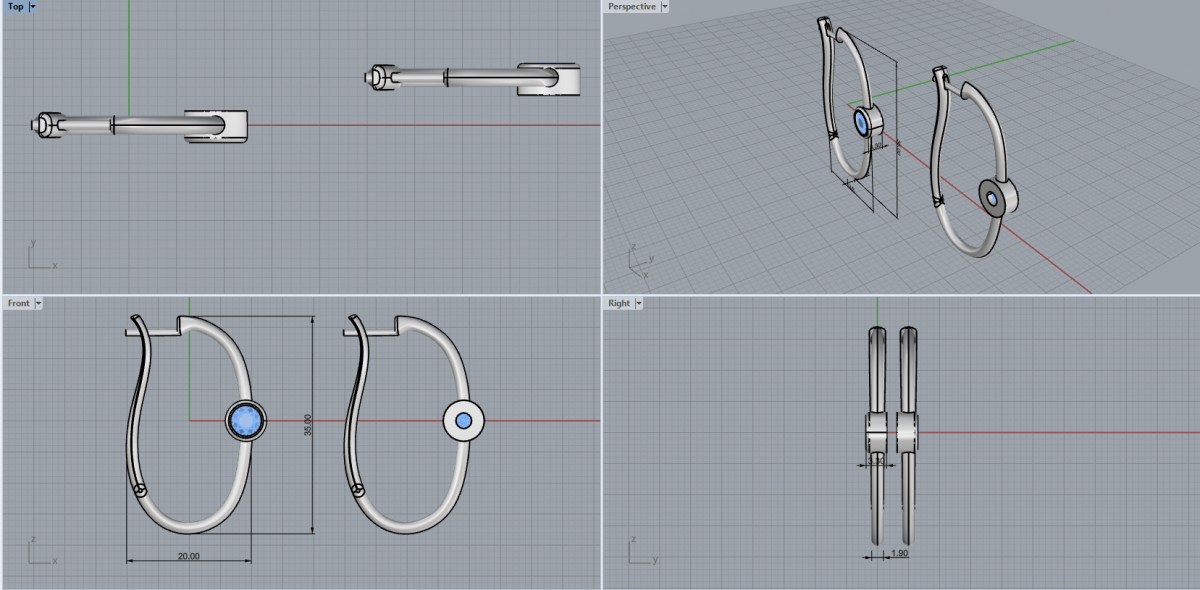
Task: Activate the Perspective viewport title label
Action: [632, 6]
